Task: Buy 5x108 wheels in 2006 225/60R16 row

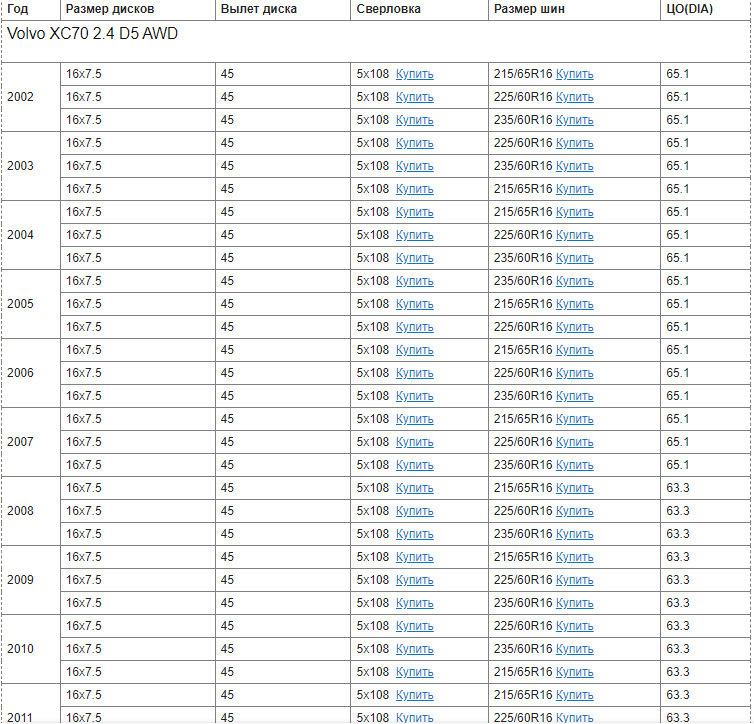Action: [415, 373]
